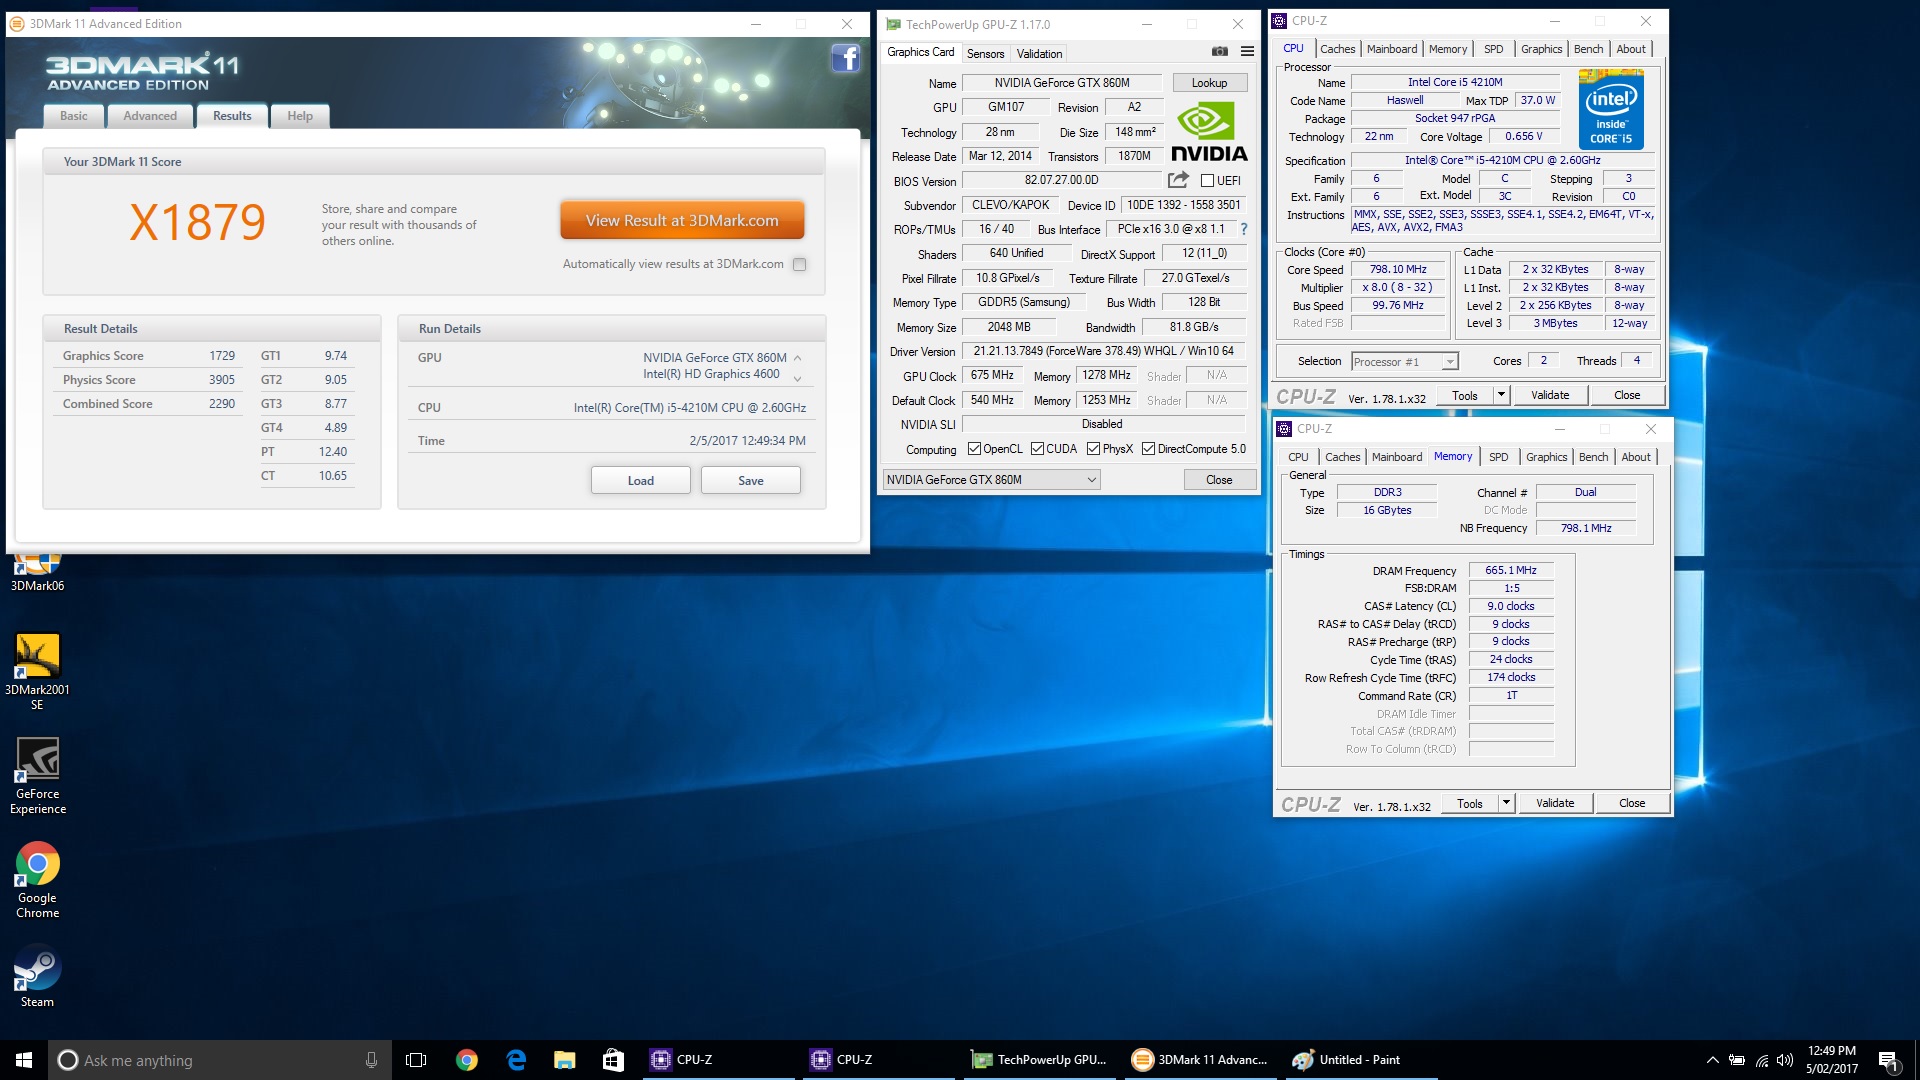Image resolution: width=1920 pixels, height=1080 pixels.
Task: Show hidden system tray icons
Action: coord(1712,1060)
